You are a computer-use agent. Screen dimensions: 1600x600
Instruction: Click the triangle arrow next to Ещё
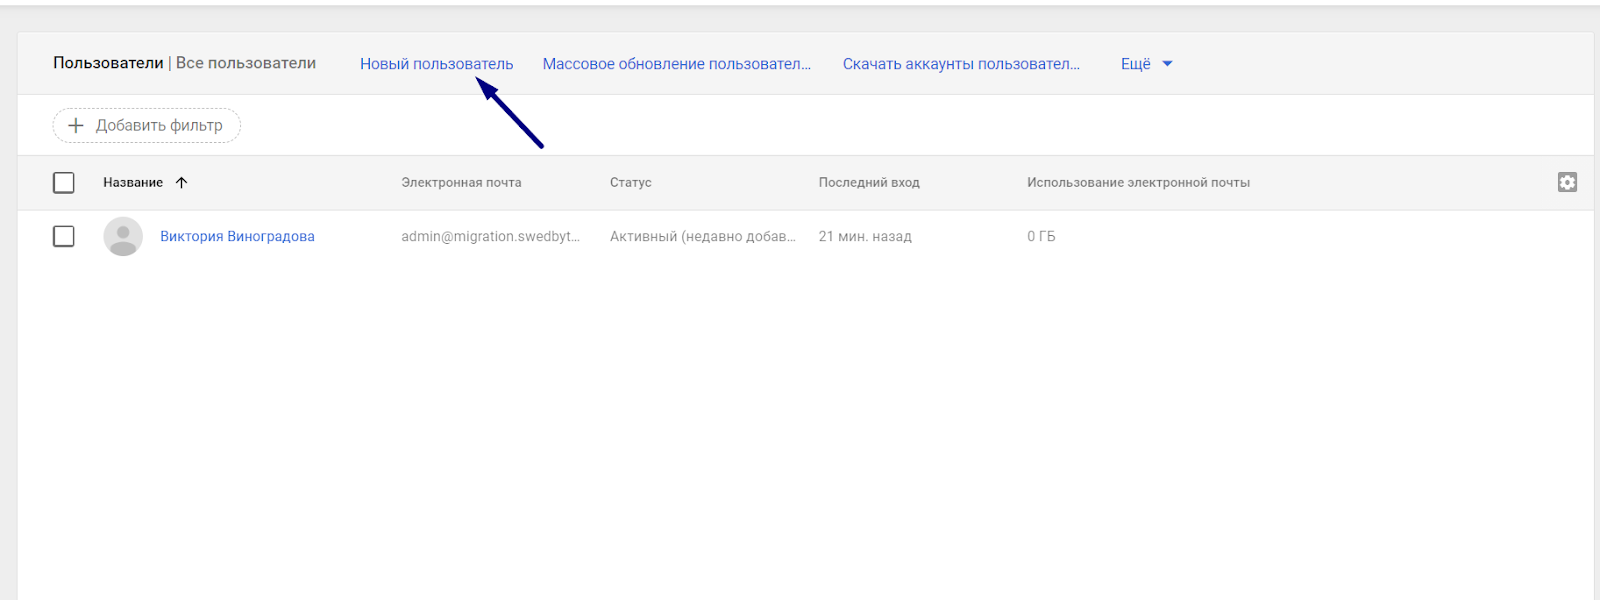click(x=1167, y=64)
